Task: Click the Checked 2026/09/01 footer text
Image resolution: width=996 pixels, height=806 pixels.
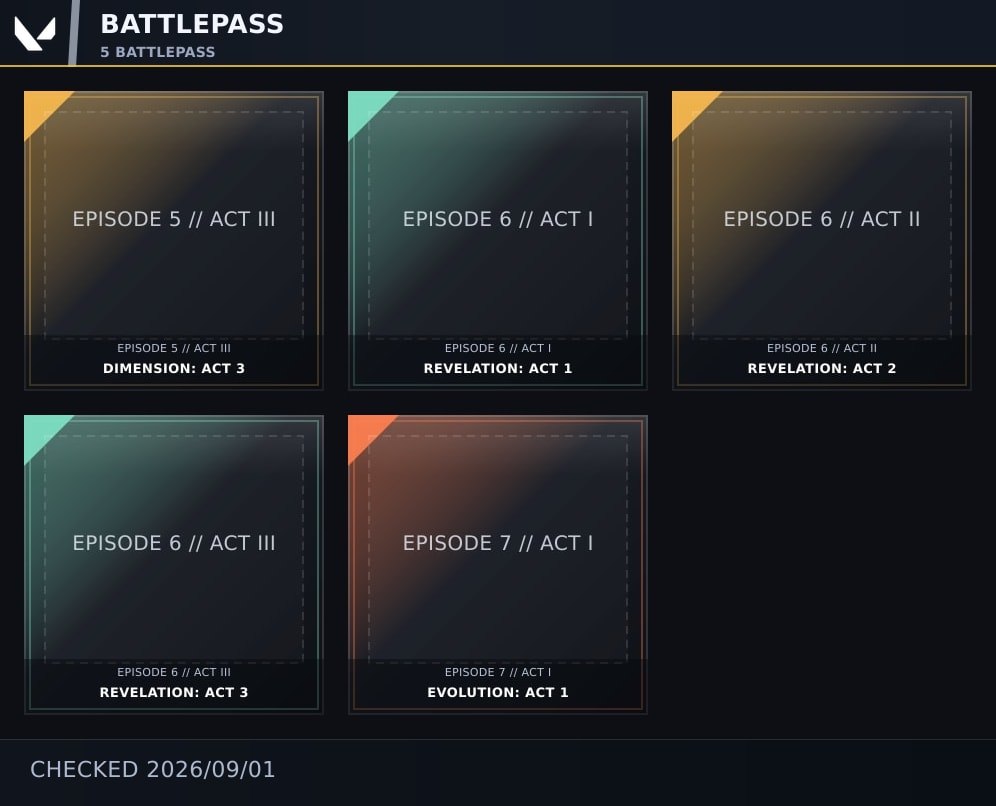Action: 152,769
